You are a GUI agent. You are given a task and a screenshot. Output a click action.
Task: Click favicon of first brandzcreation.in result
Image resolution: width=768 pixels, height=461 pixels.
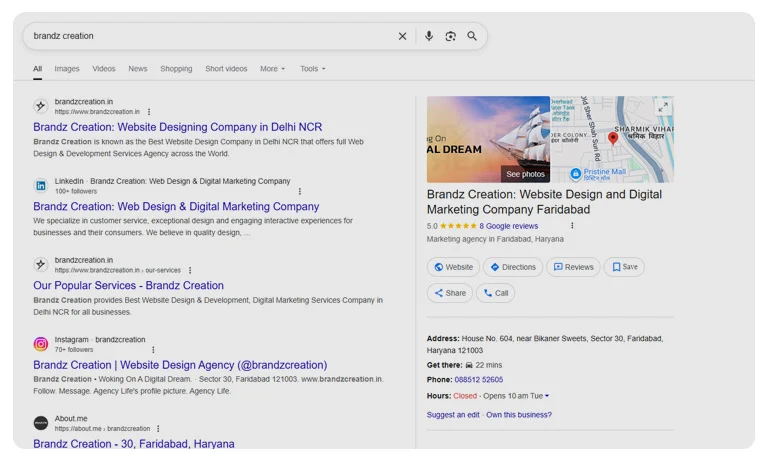click(41, 106)
